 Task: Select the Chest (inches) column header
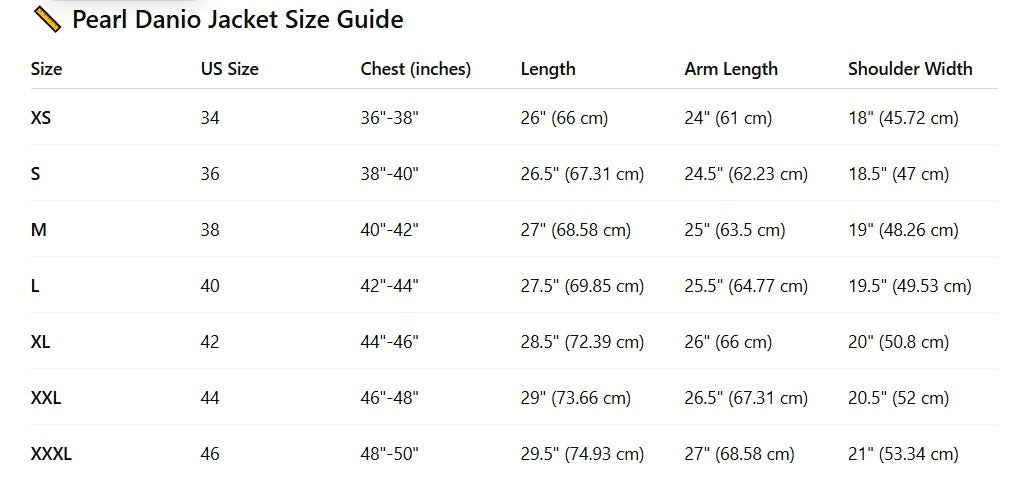tap(415, 69)
